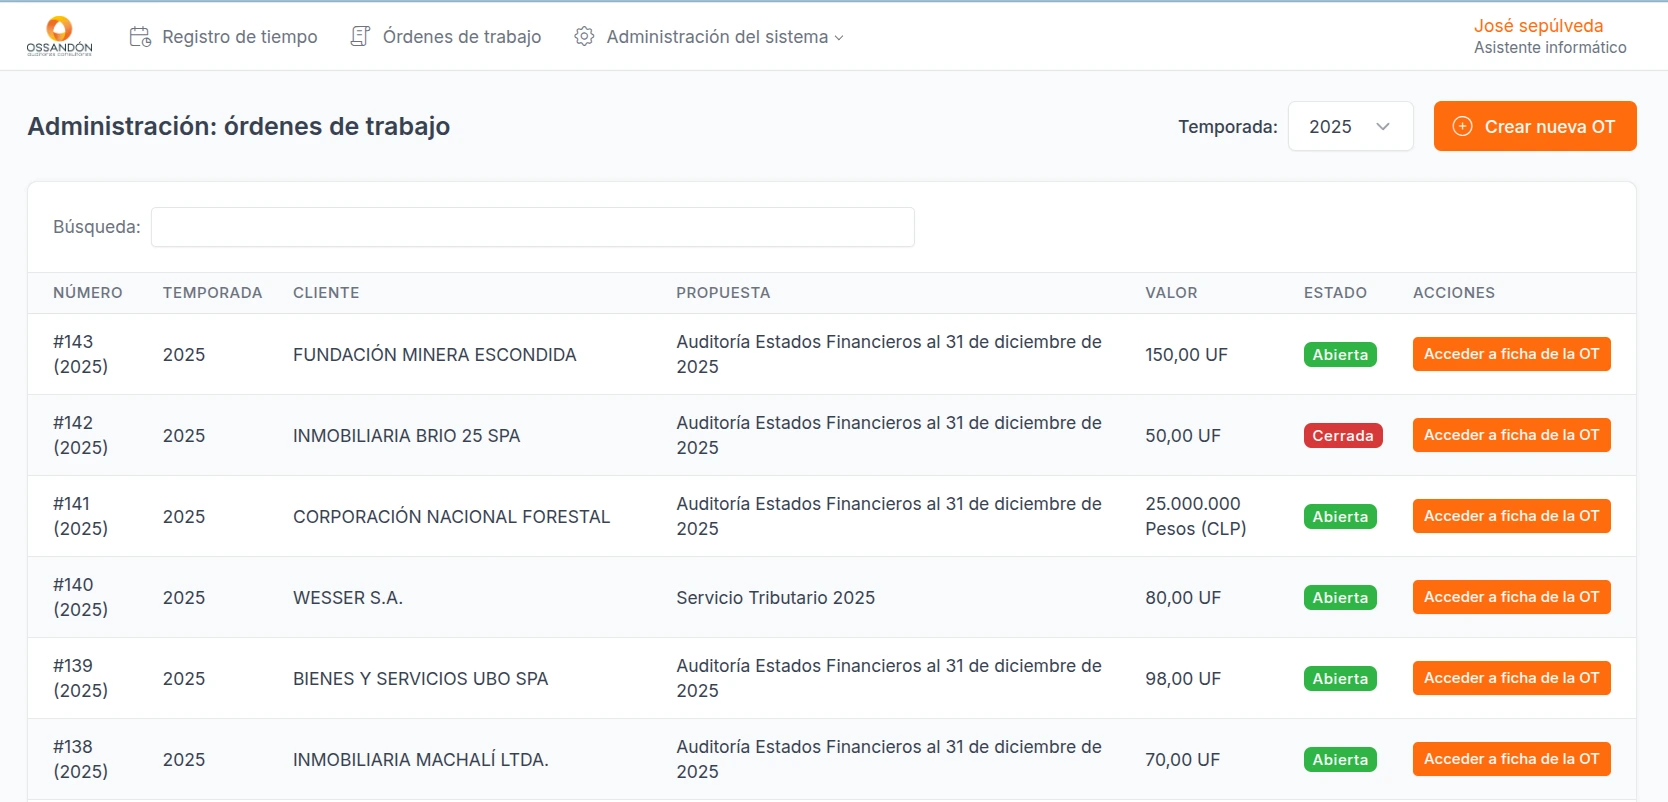Click the Auditoría proposal text in row #143
Image resolution: width=1668 pixels, height=802 pixels.
pos(889,354)
